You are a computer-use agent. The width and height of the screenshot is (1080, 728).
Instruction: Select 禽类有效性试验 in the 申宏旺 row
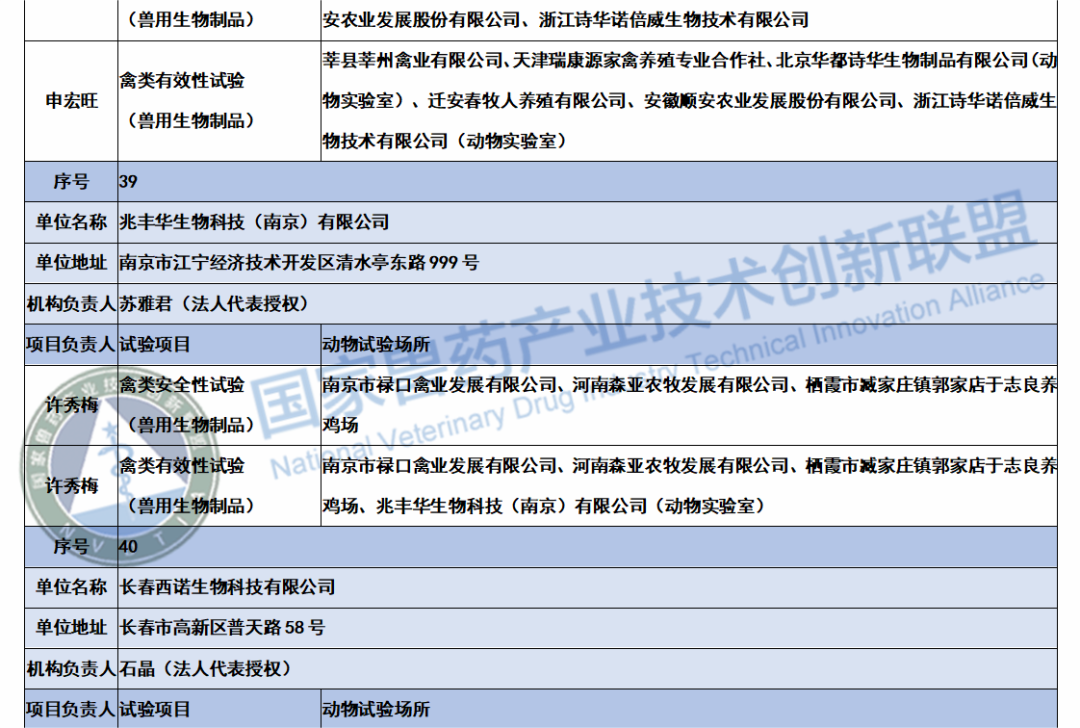[182, 81]
